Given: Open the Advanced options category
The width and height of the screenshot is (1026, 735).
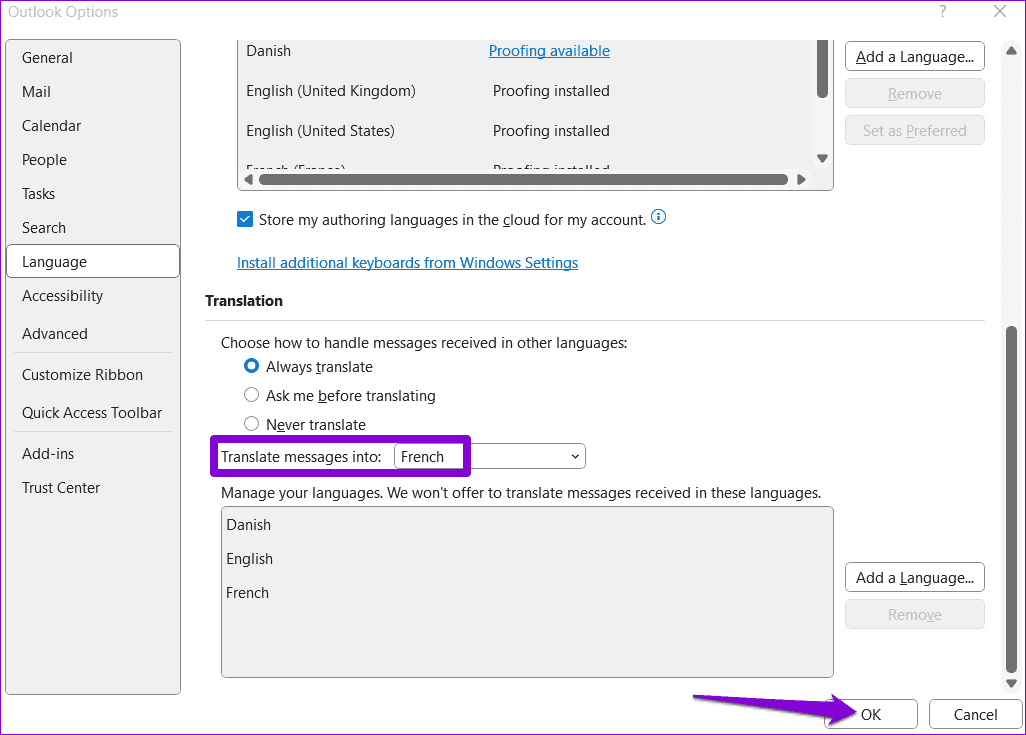Looking at the screenshot, I should click(x=93, y=334).
